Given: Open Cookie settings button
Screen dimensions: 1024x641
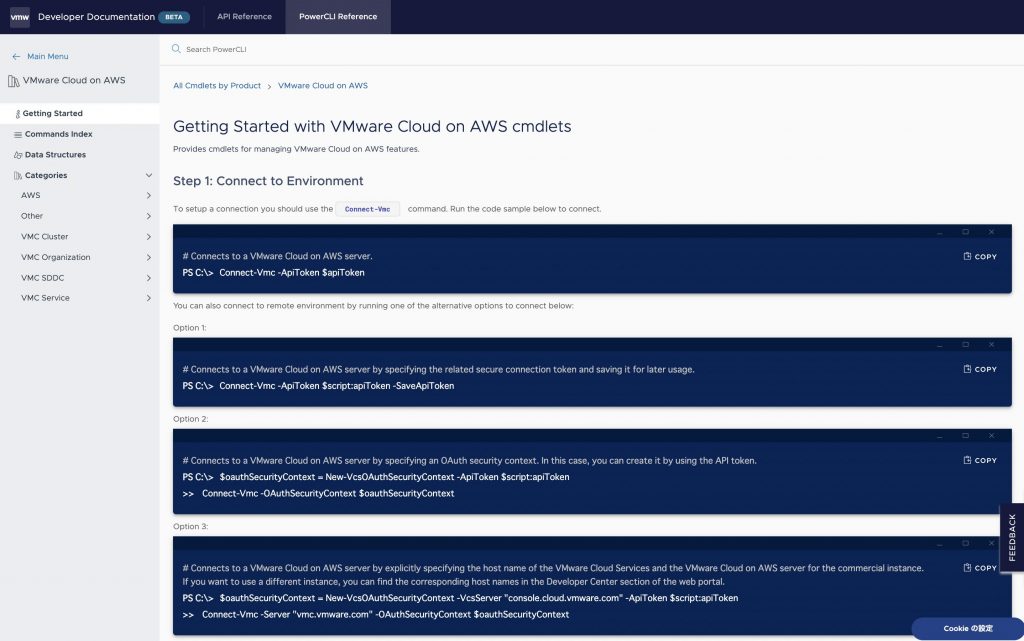Looking at the screenshot, I should click(967, 629).
